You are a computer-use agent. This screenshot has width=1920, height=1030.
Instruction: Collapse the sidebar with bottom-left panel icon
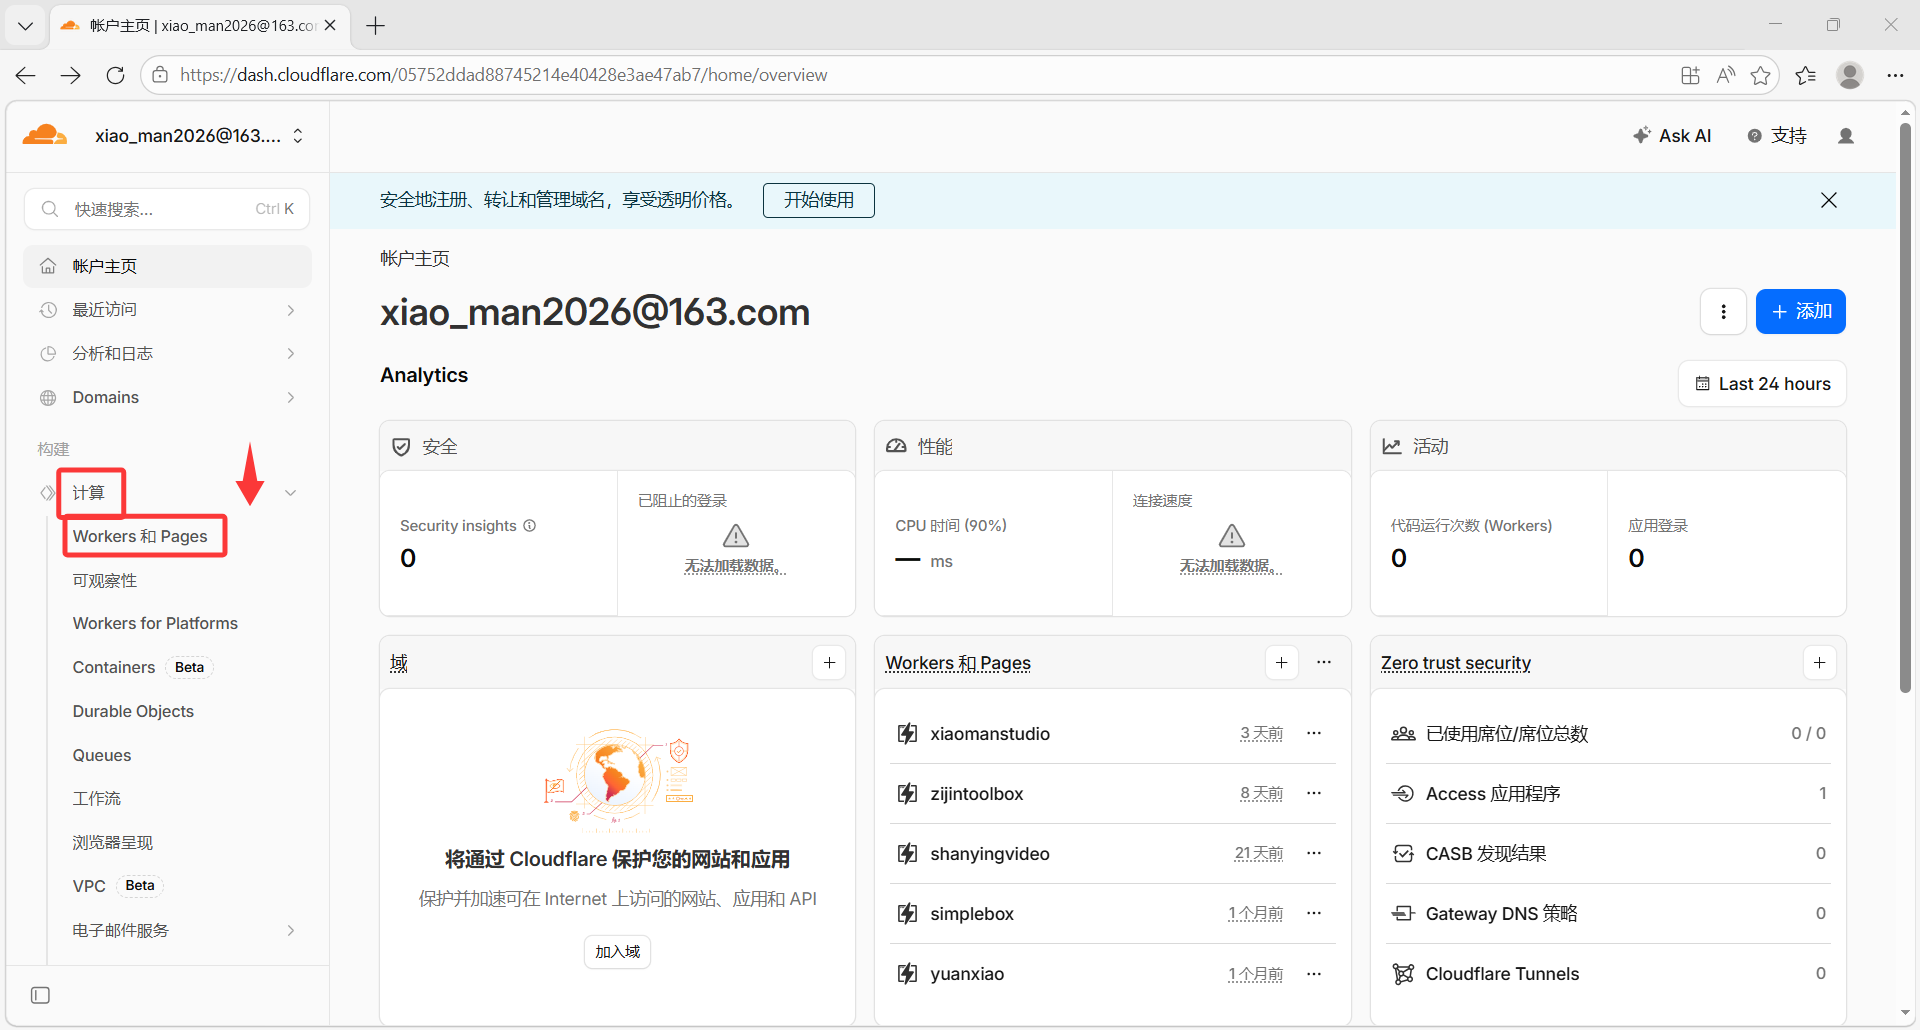click(40, 995)
